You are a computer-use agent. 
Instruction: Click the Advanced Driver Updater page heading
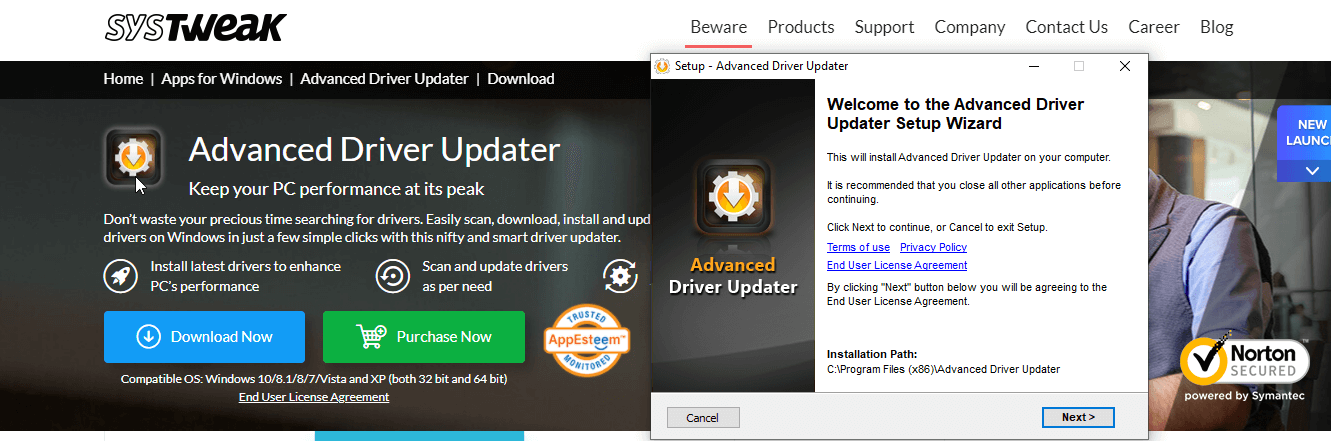click(x=374, y=150)
